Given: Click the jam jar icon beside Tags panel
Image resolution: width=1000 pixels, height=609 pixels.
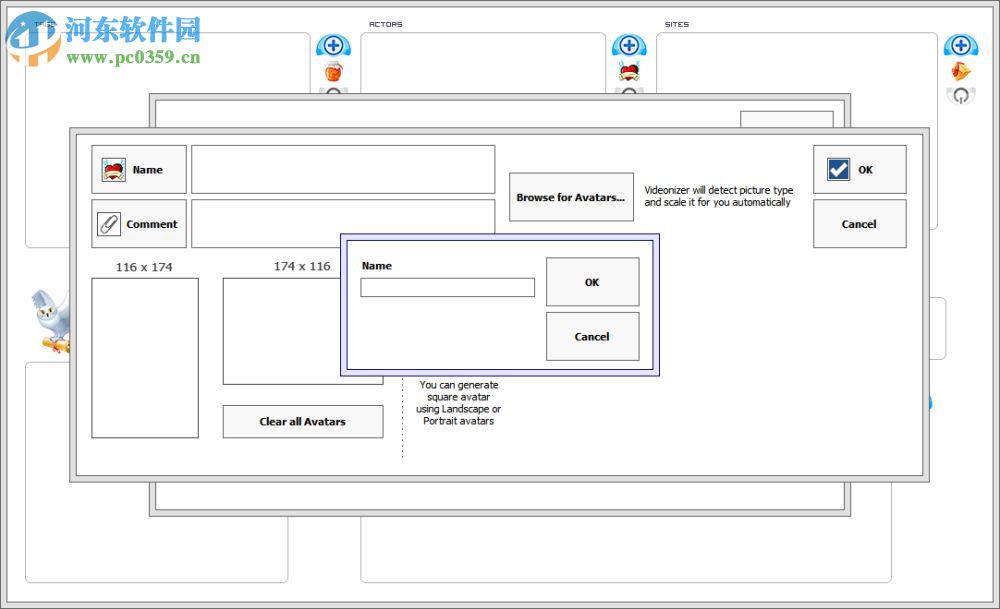Looking at the screenshot, I should click(333, 72).
